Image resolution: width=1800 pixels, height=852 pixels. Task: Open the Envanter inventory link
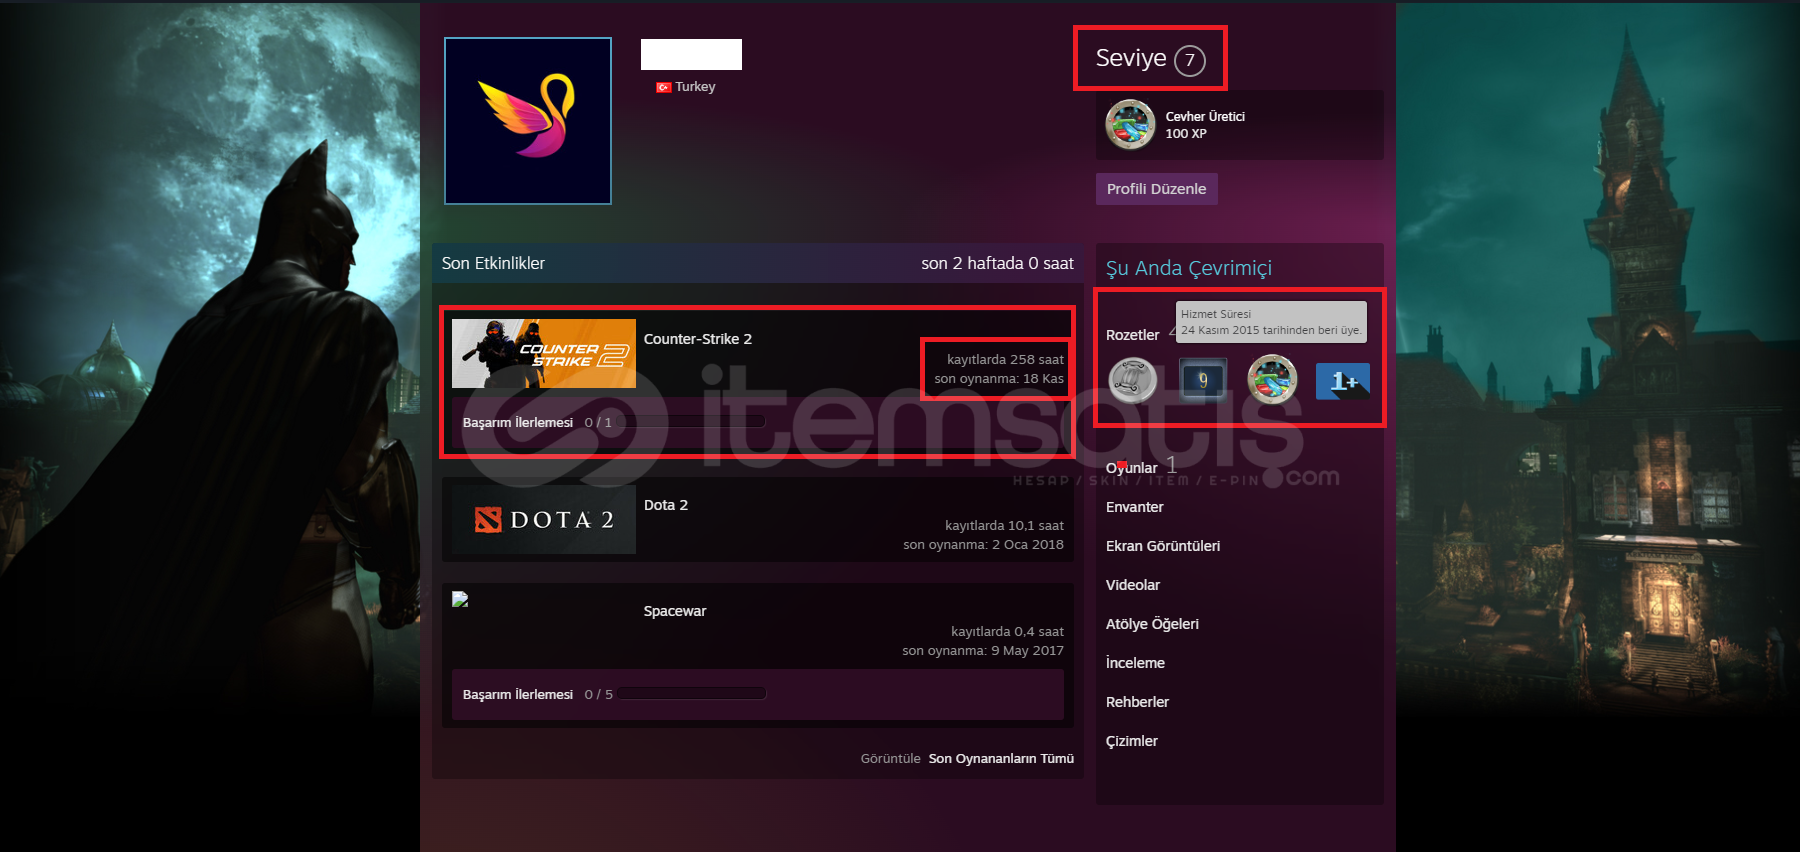1134,507
